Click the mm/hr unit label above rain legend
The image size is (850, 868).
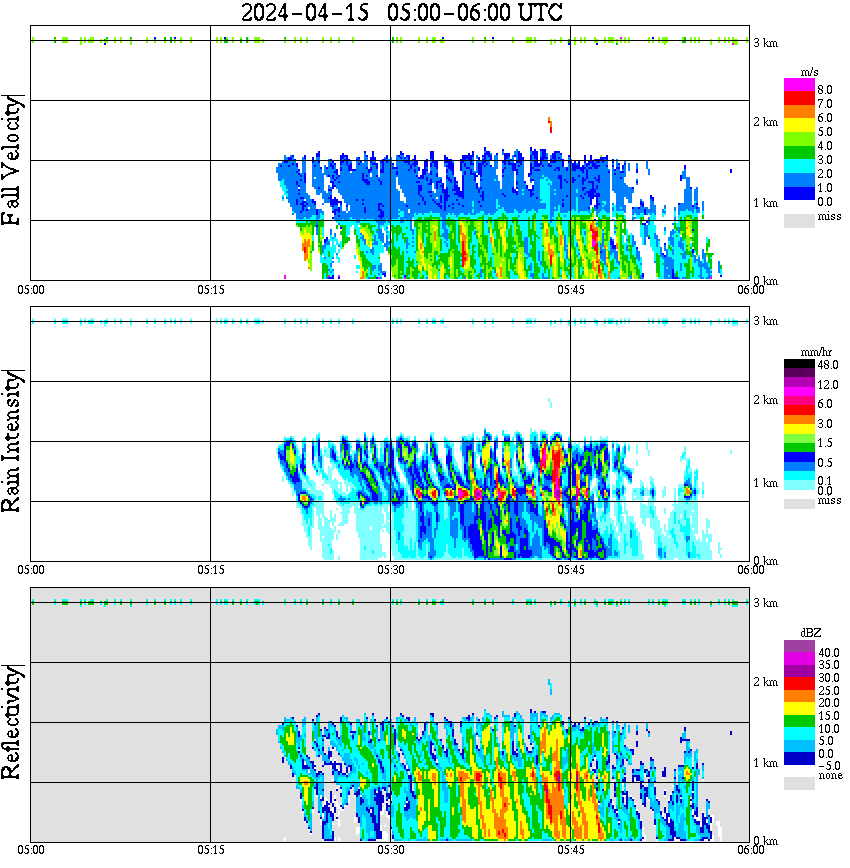tap(816, 353)
